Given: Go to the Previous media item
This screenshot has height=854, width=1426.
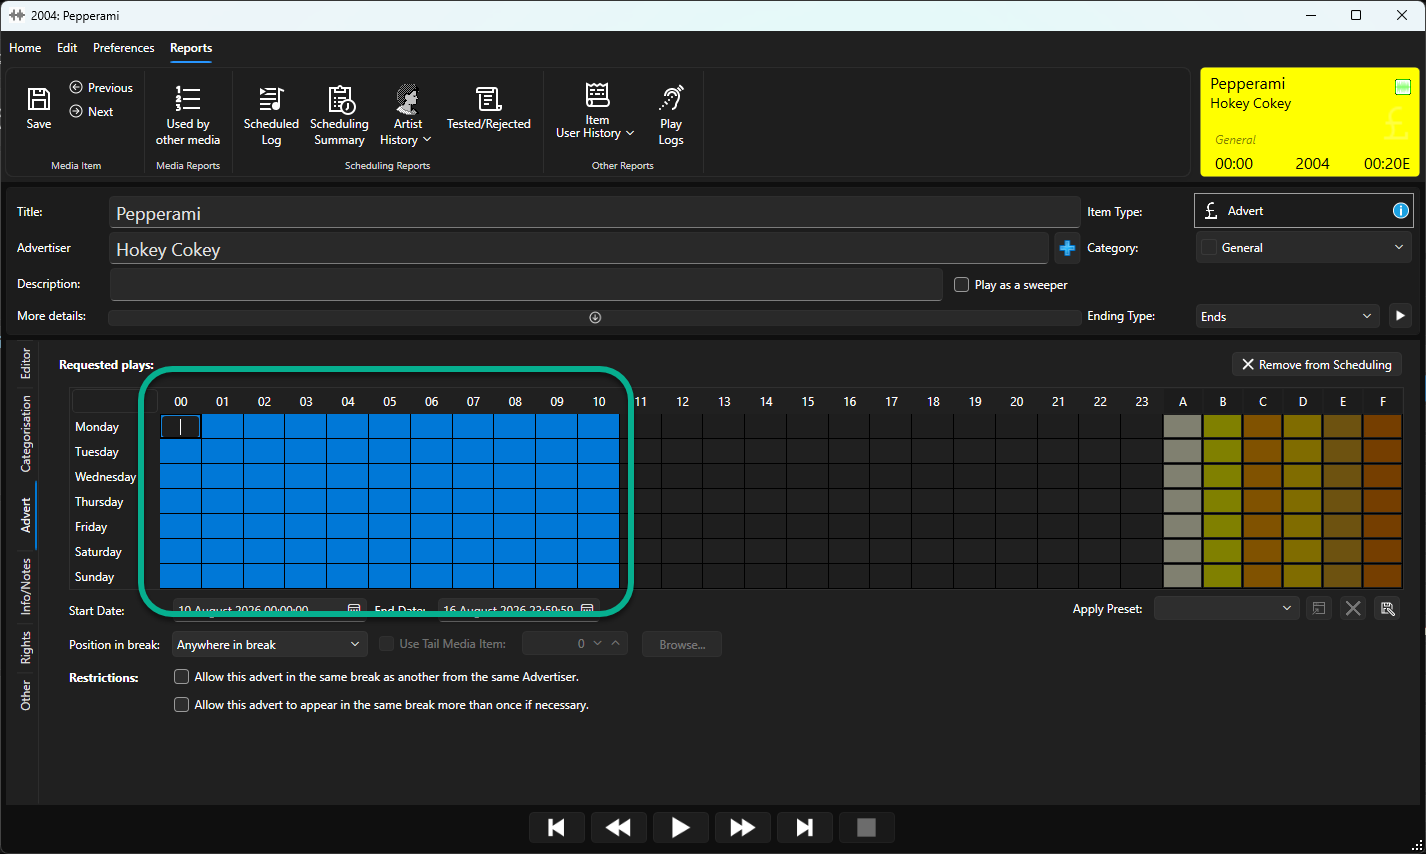Looking at the screenshot, I should (x=101, y=88).
